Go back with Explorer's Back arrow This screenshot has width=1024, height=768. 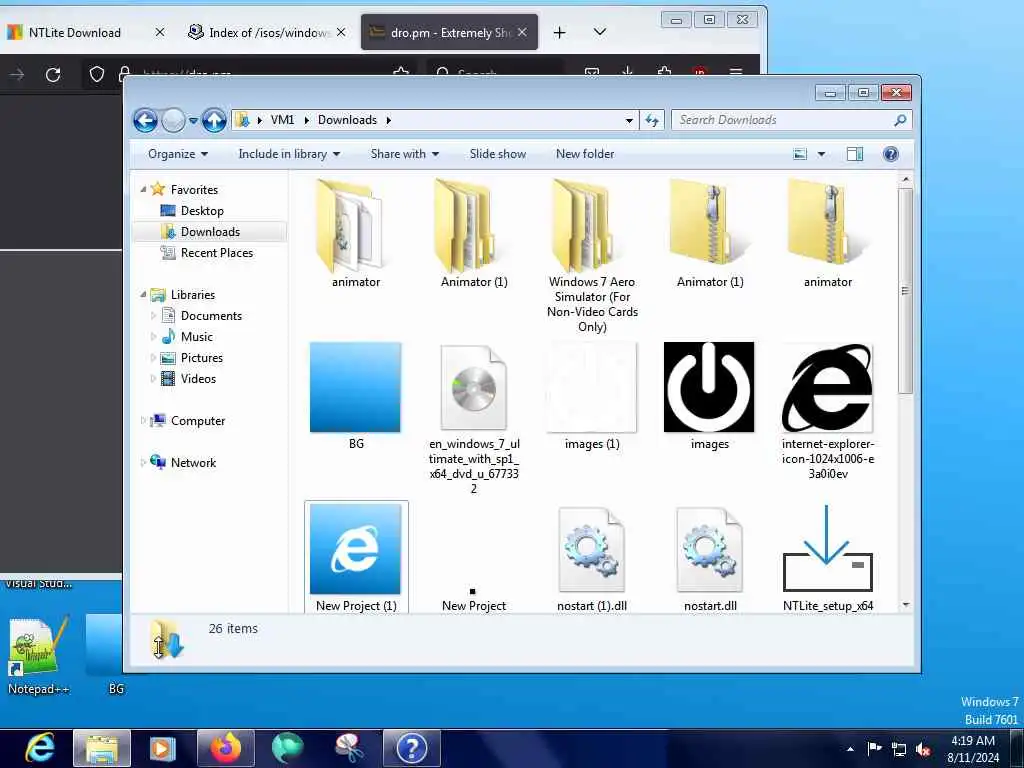click(x=146, y=120)
